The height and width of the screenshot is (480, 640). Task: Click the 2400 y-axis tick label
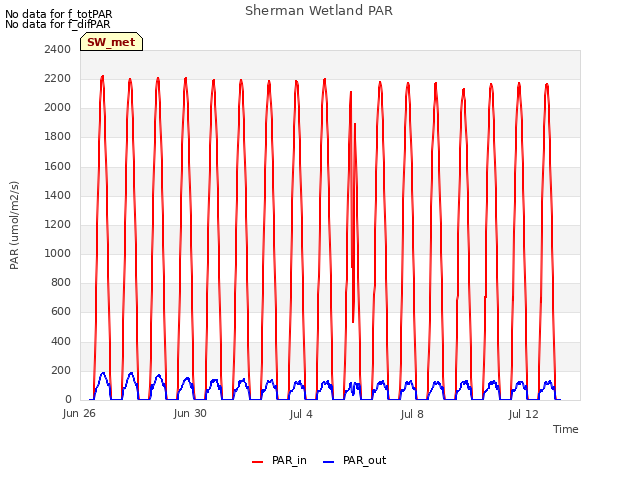coord(58,49)
